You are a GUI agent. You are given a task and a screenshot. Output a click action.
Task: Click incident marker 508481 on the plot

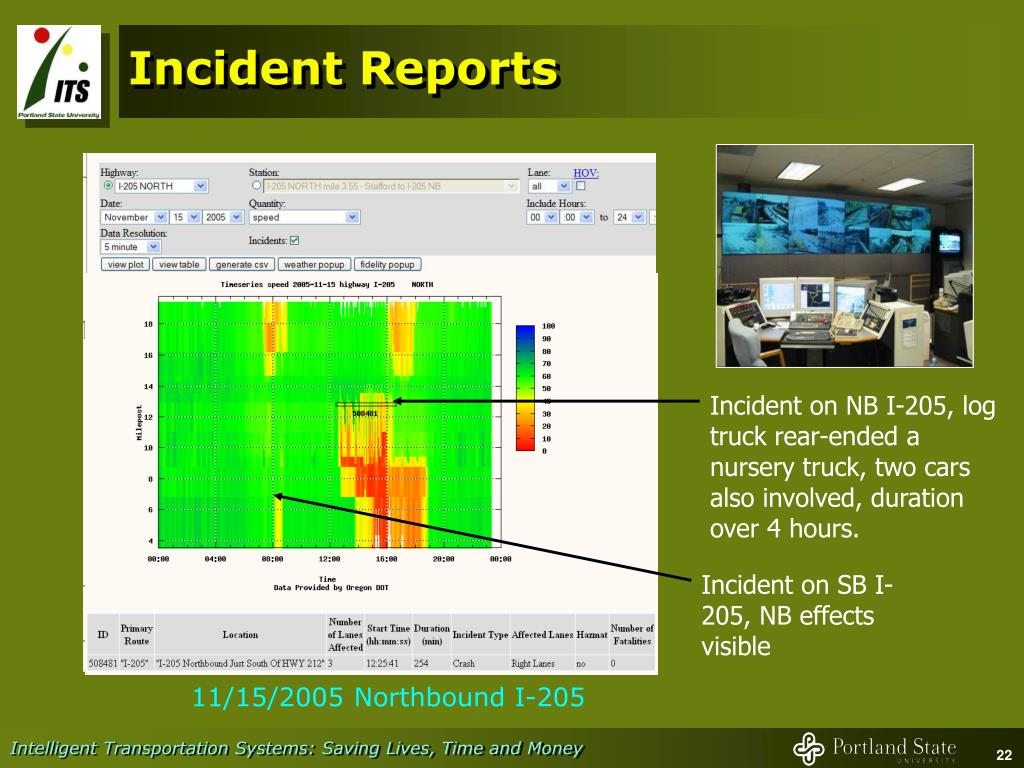[x=365, y=413]
